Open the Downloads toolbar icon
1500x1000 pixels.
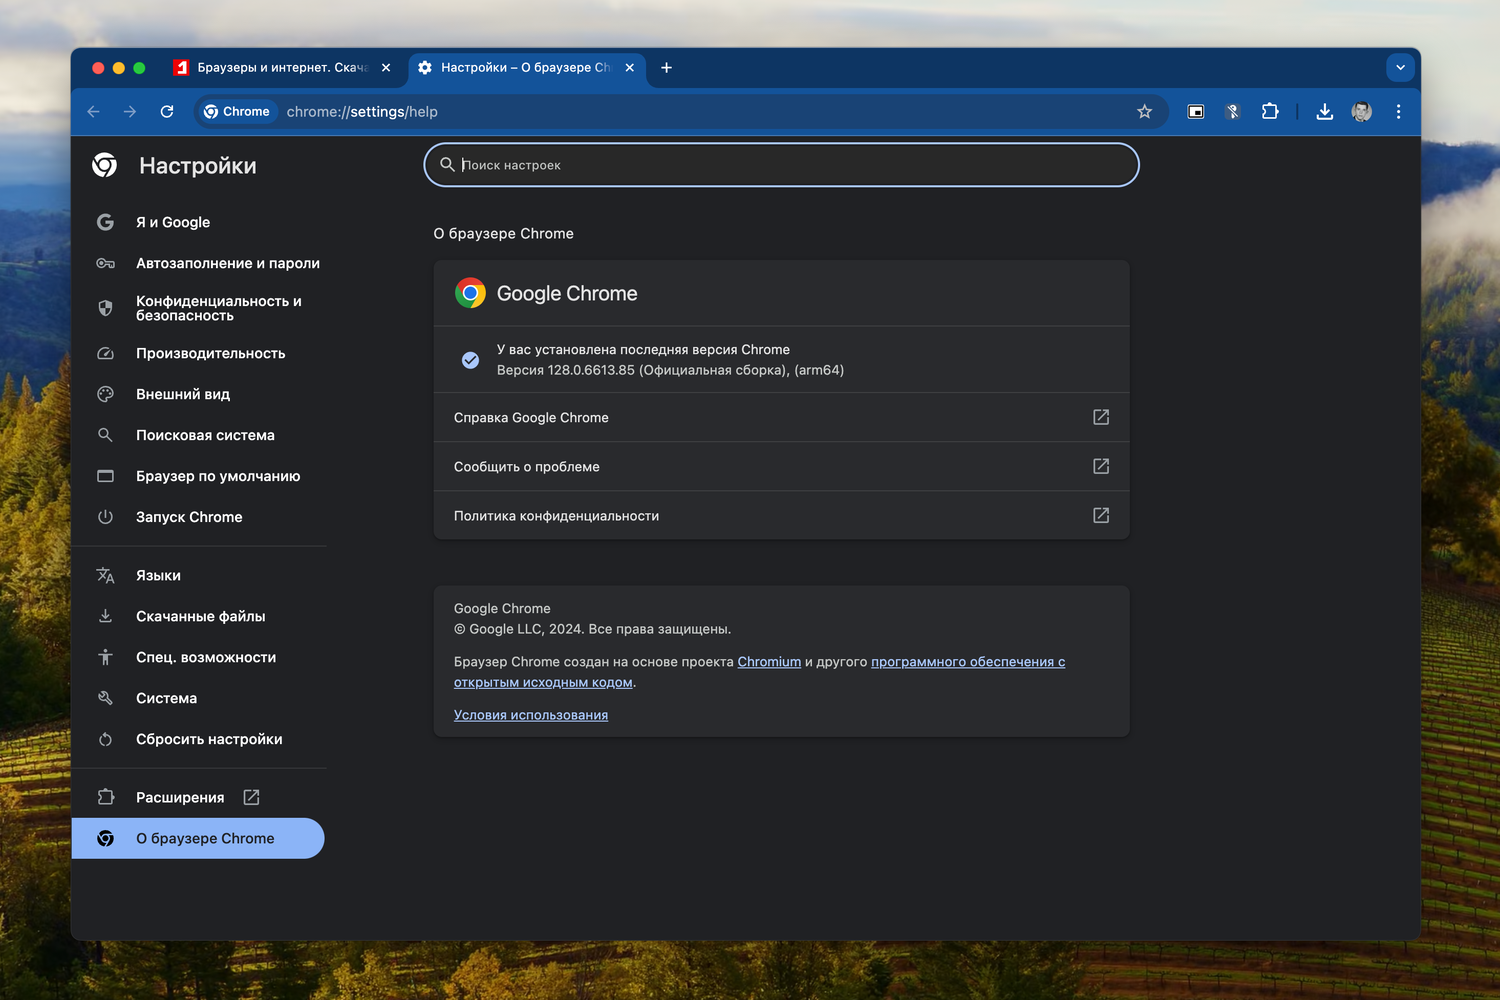(x=1325, y=112)
